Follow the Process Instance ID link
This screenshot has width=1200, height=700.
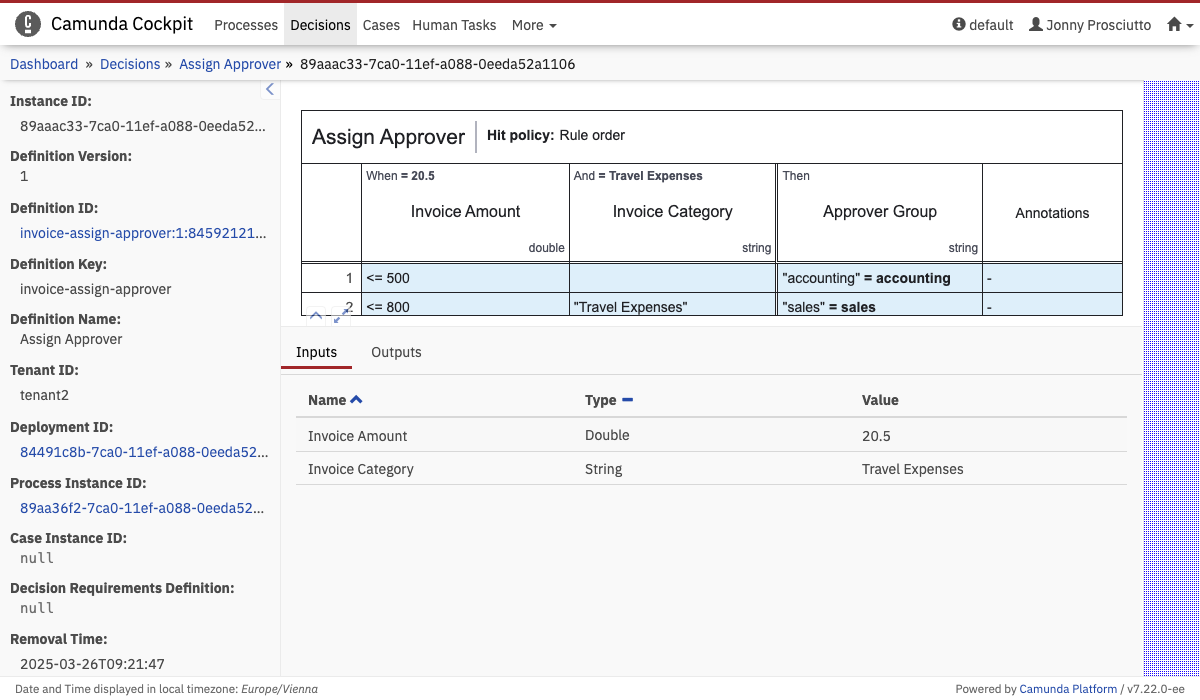pos(143,508)
